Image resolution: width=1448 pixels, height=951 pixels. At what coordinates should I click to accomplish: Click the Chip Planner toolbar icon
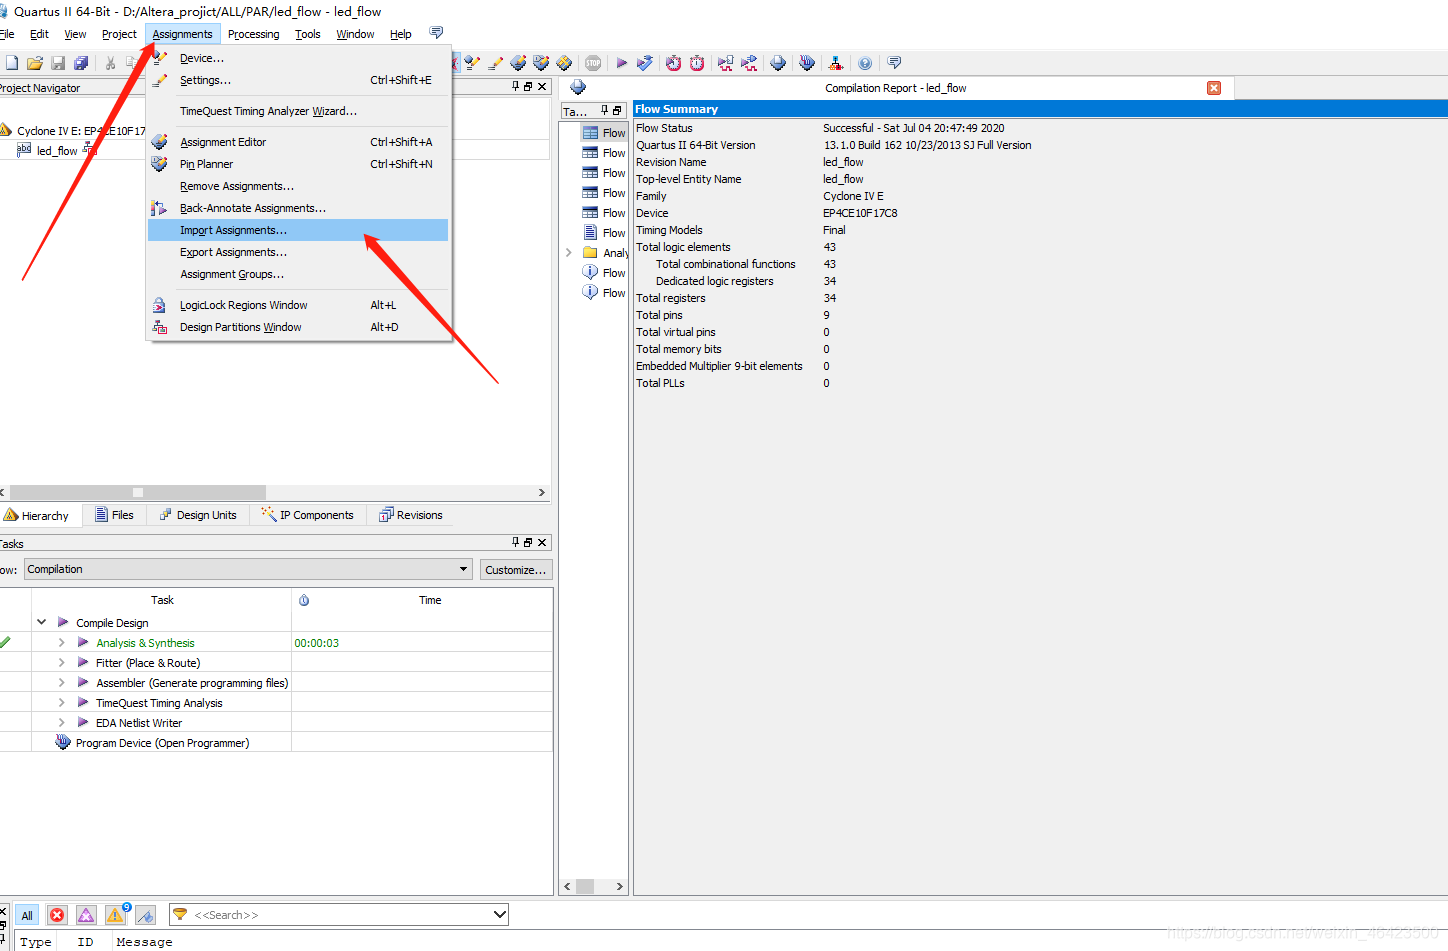[x=564, y=63]
